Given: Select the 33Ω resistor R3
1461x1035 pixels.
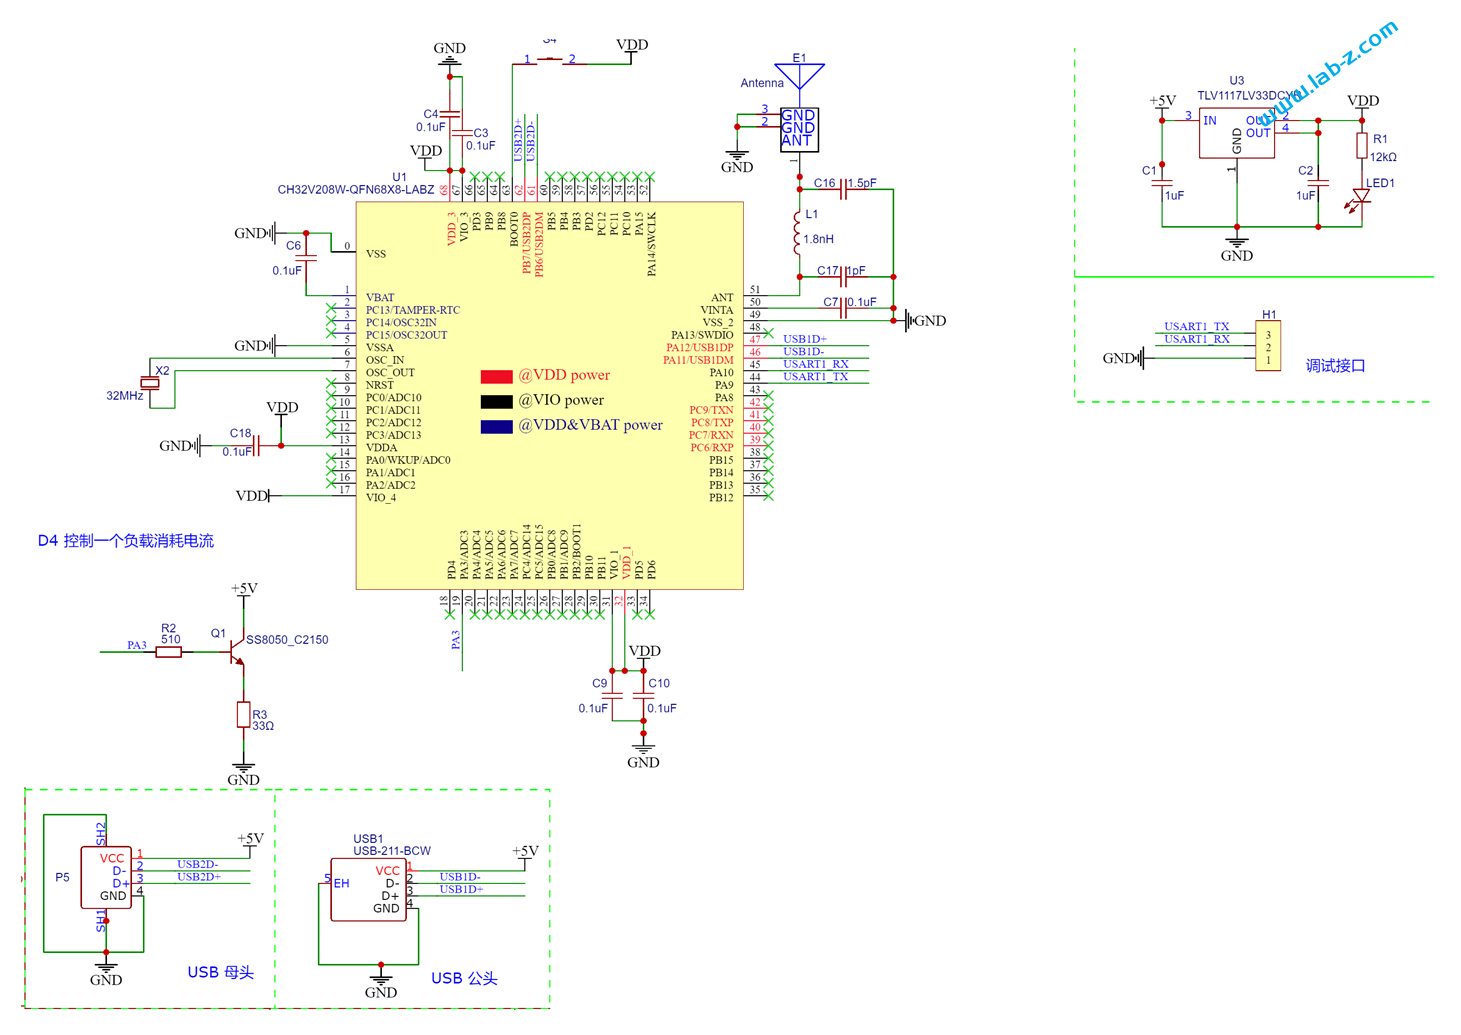Looking at the screenshot, I should point(245,714).
